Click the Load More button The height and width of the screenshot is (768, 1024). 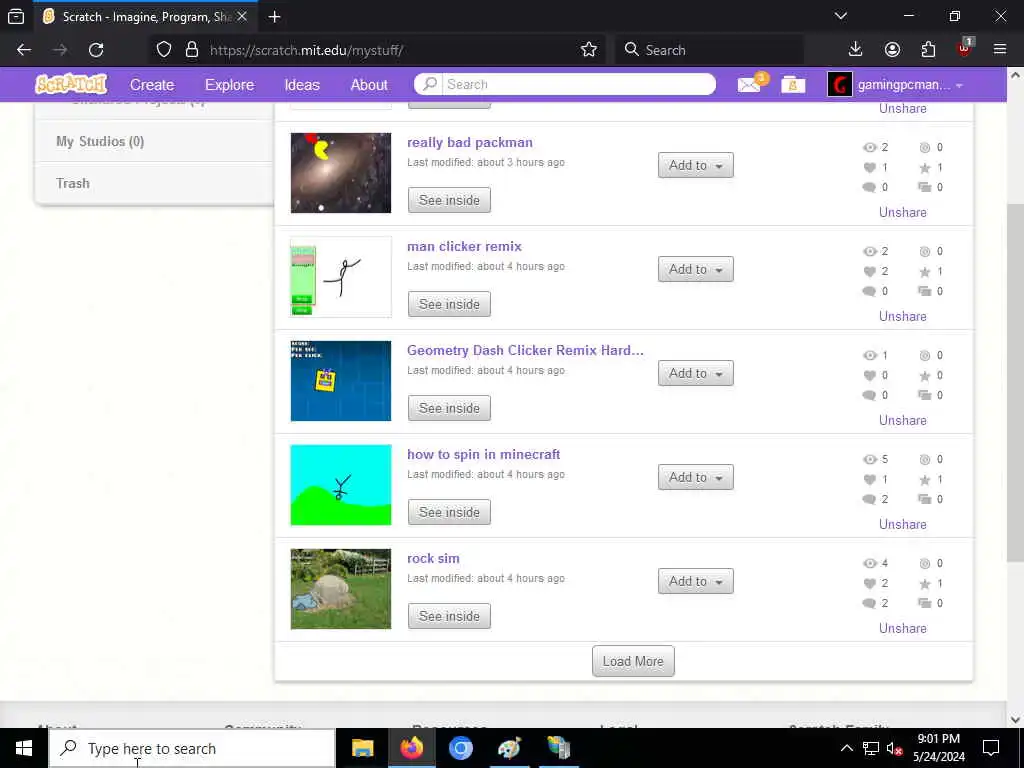click(x=633, y=661)
